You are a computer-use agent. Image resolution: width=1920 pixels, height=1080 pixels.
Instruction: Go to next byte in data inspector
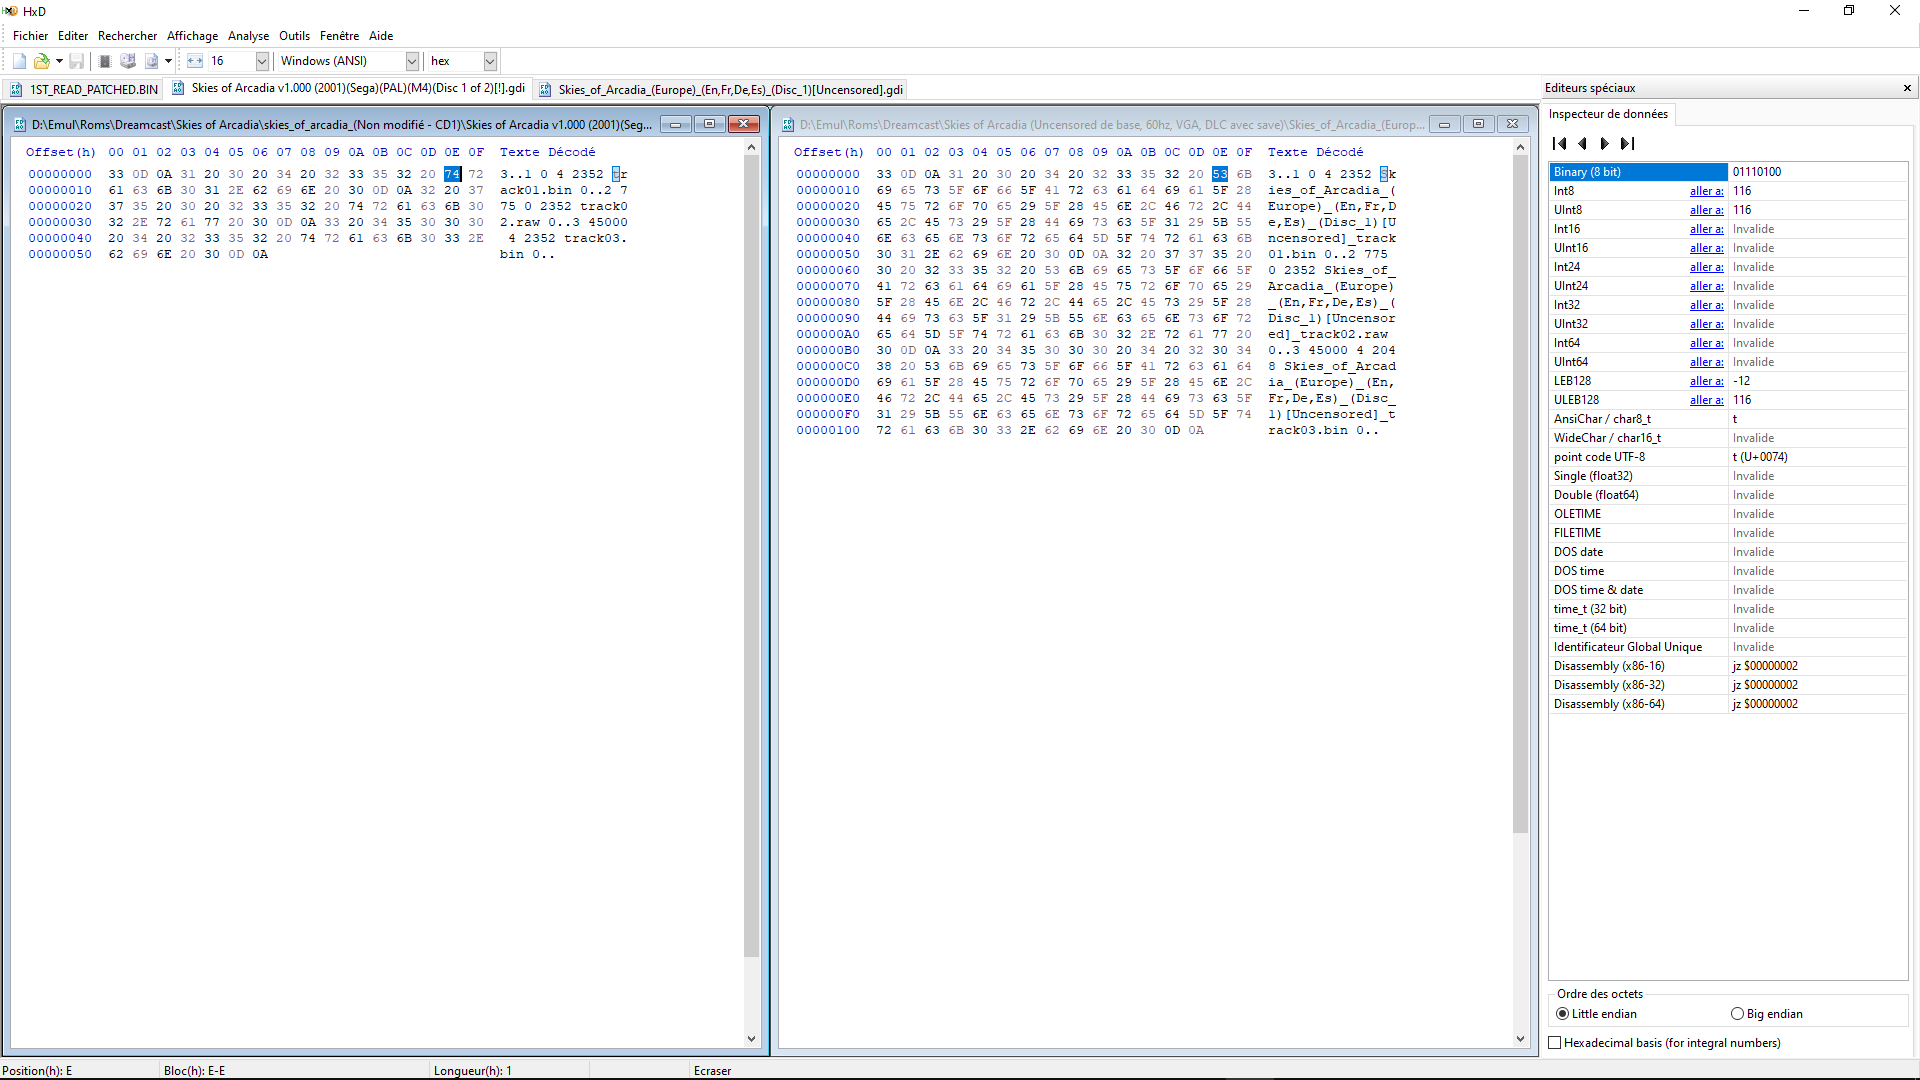[1604, 143]
